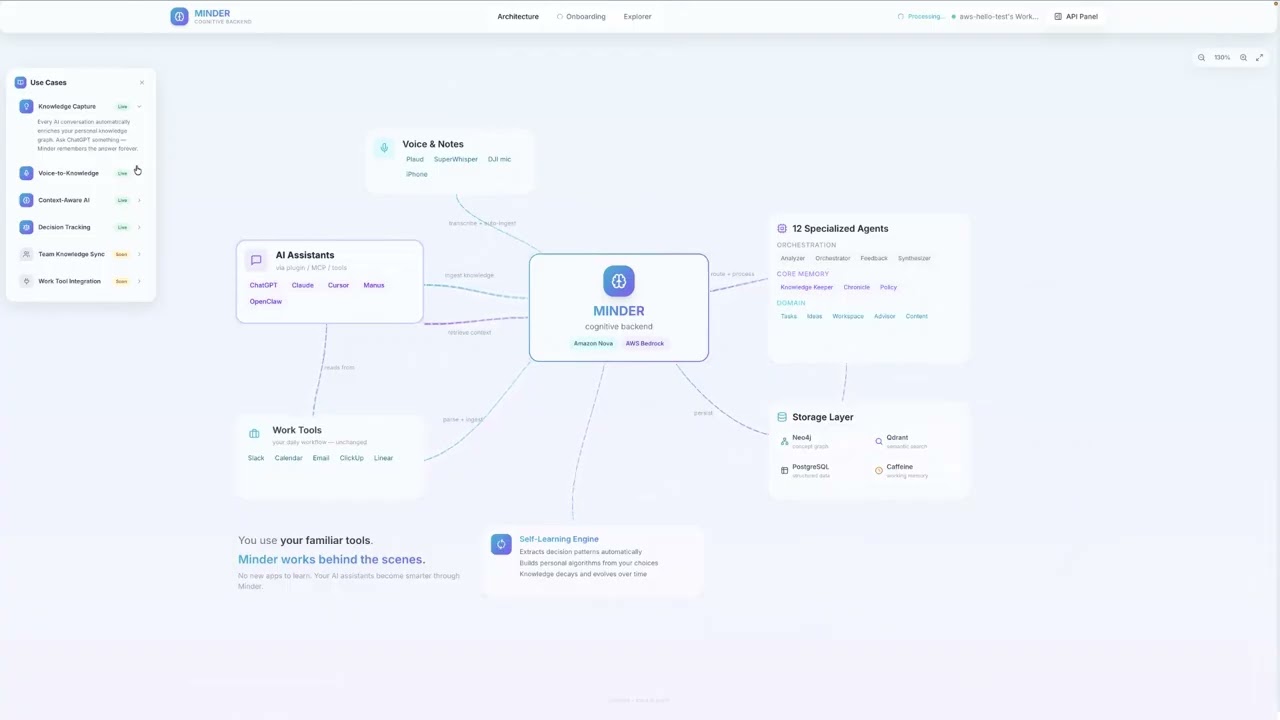1280x720 pixels.
Task: Collapse the Knowledge Capture use case
Action: point(139,106)
